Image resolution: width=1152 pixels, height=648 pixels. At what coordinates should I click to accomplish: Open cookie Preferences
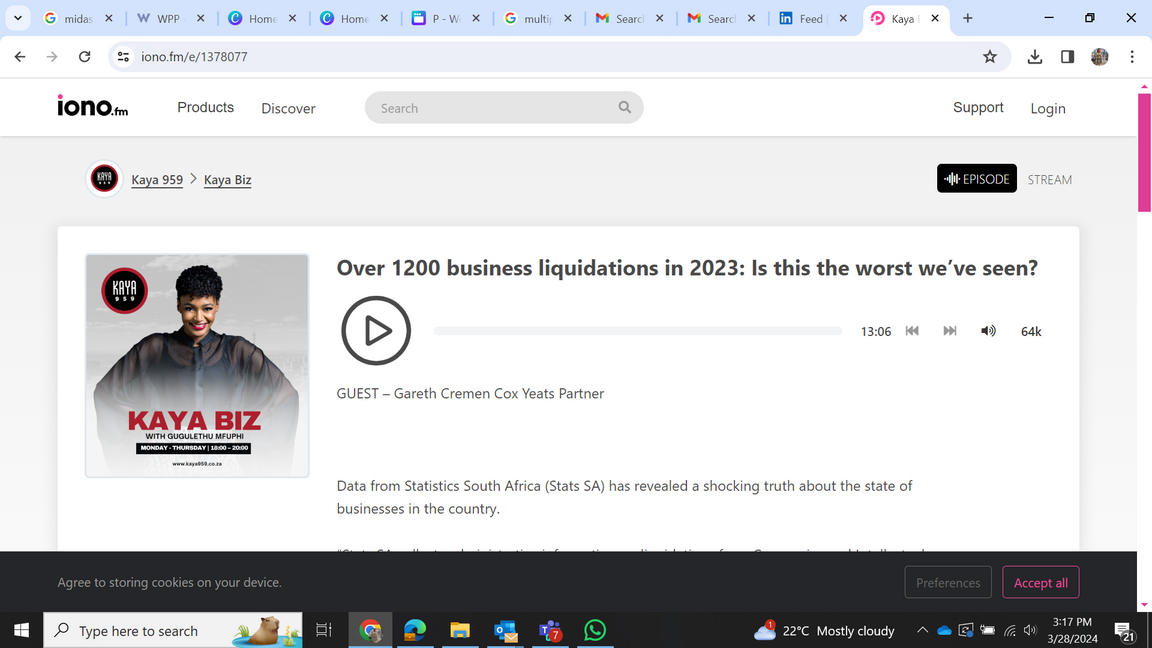(948, 583)
